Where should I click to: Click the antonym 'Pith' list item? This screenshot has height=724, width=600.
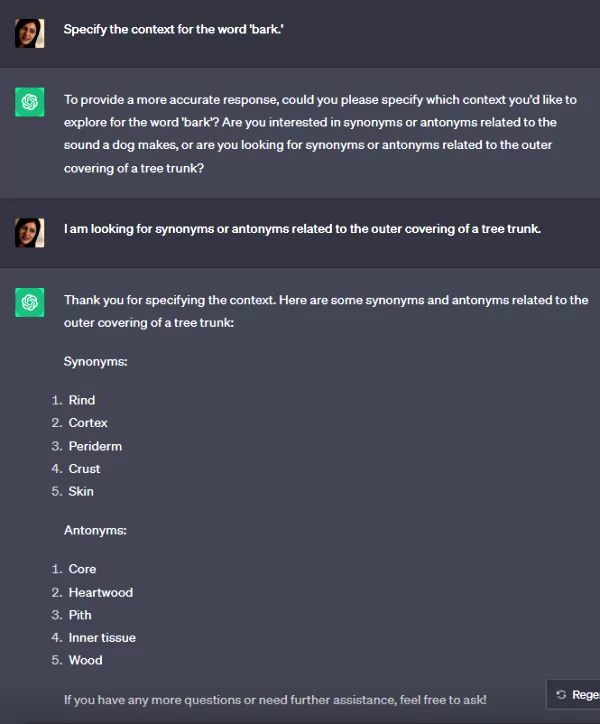point(80,615)
